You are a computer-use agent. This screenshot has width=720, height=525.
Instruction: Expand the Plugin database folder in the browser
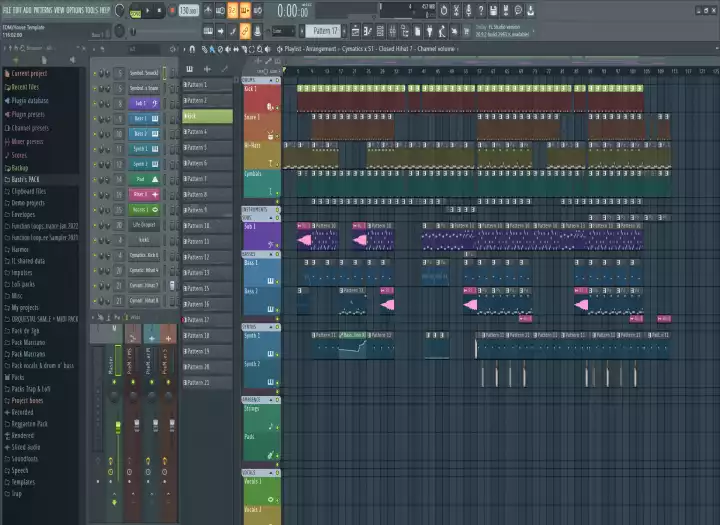[x=26, y=101]
